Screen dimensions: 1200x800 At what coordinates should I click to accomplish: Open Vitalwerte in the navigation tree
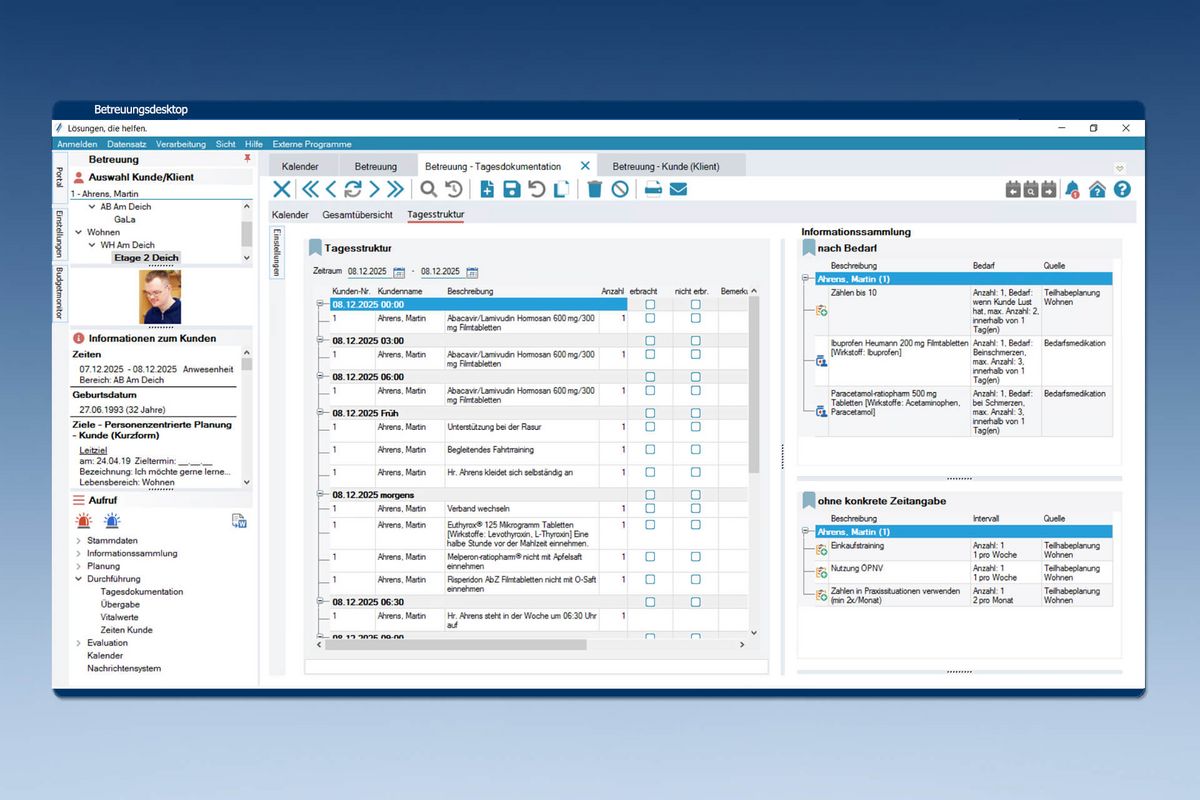[121, 617]
